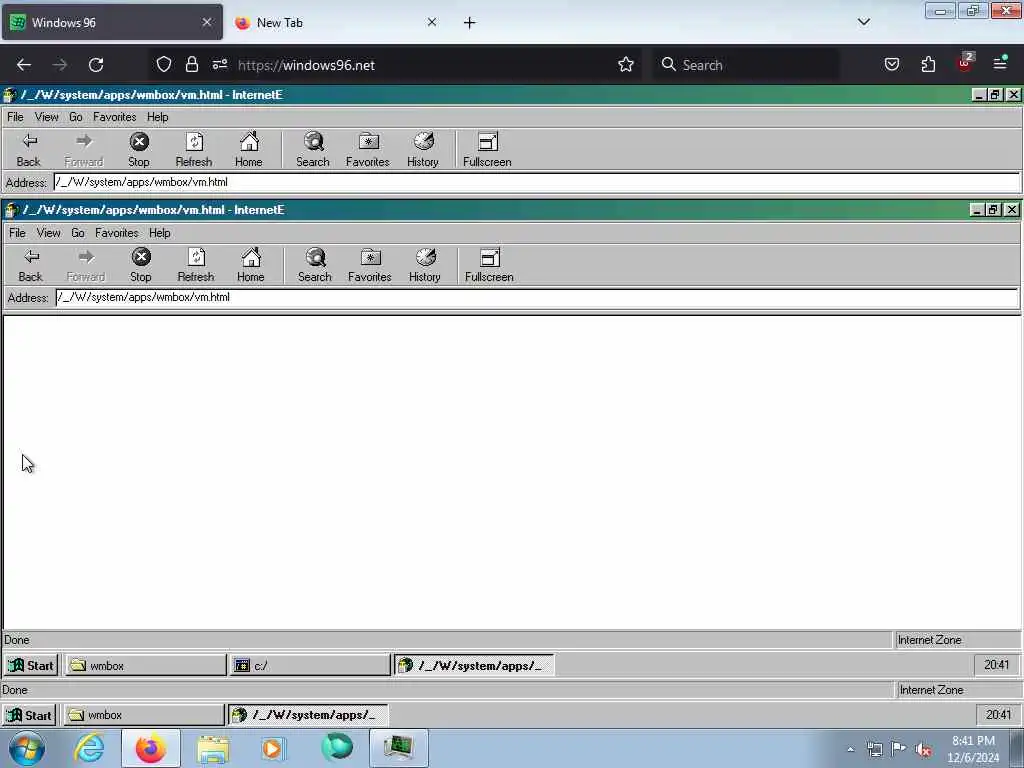
Task: Open site permissions icon in URL bar
Action: click(219, 64)
